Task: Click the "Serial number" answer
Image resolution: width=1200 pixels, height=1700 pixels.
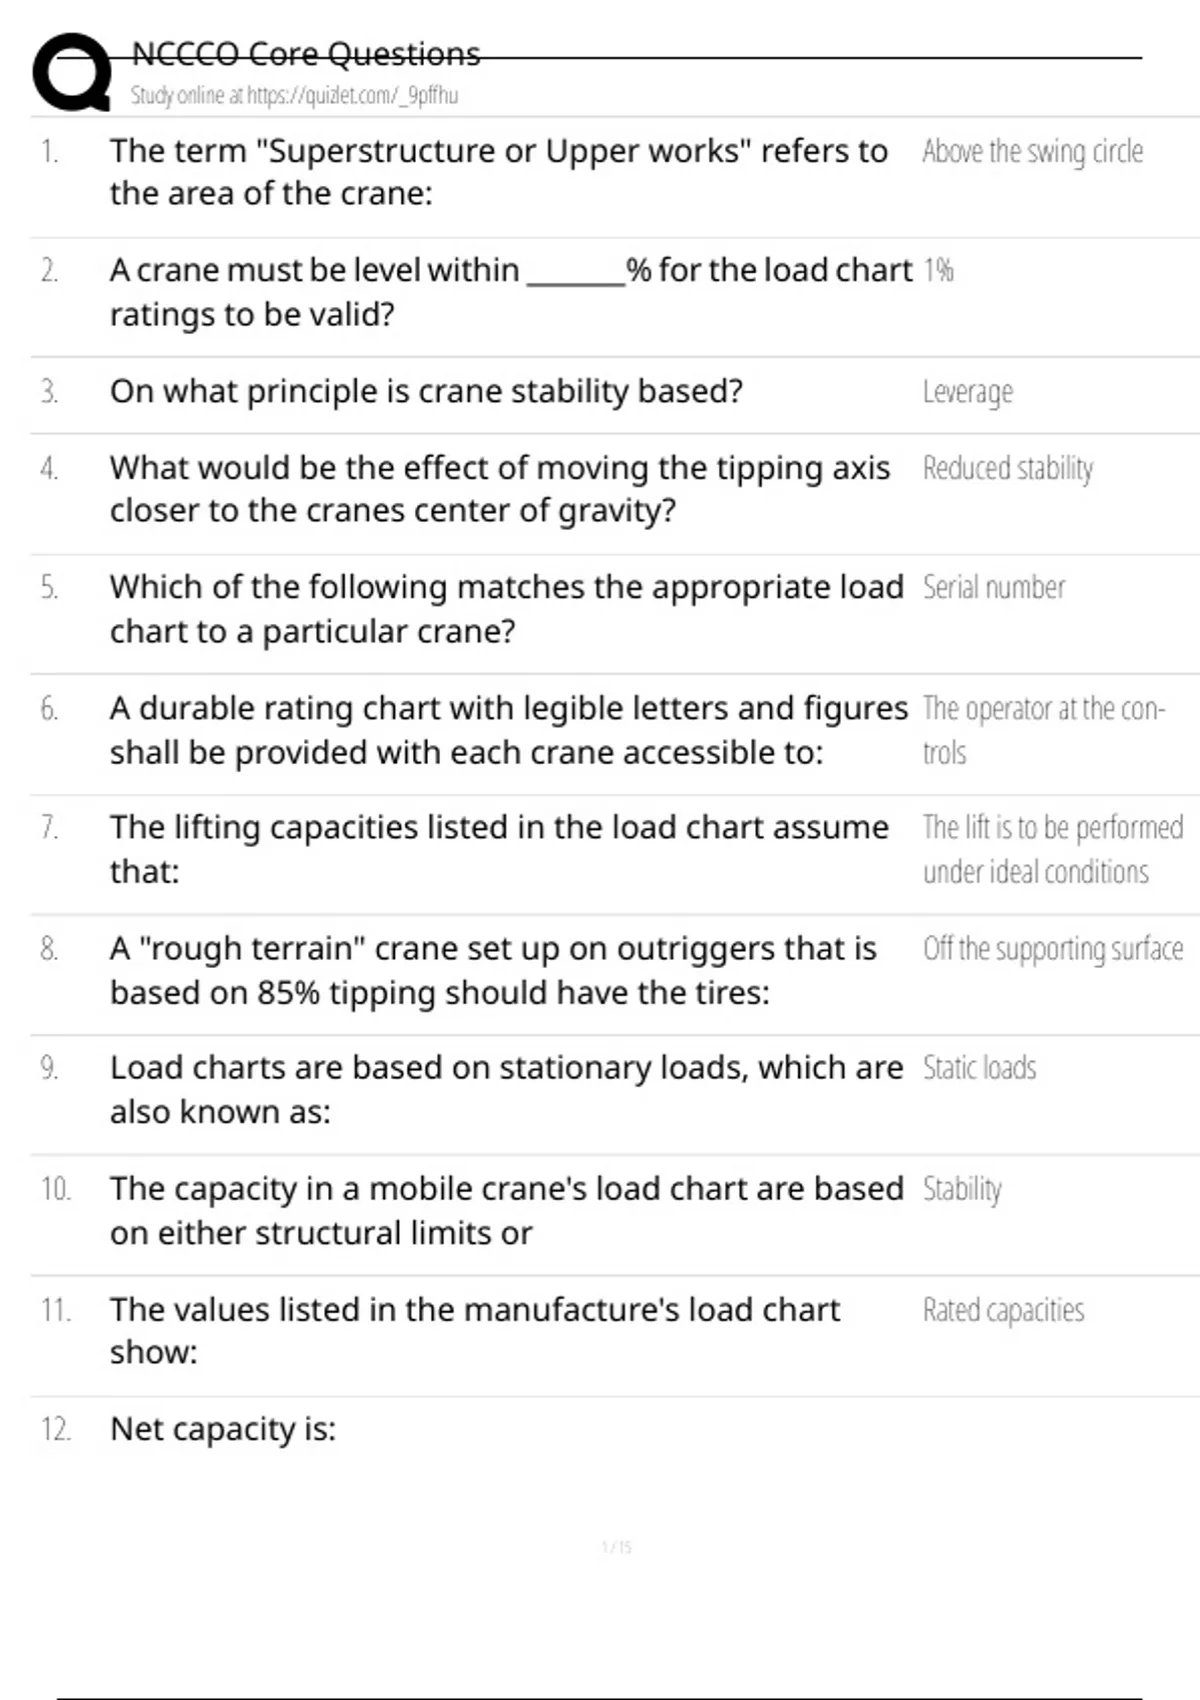Action: coord(993,587)
